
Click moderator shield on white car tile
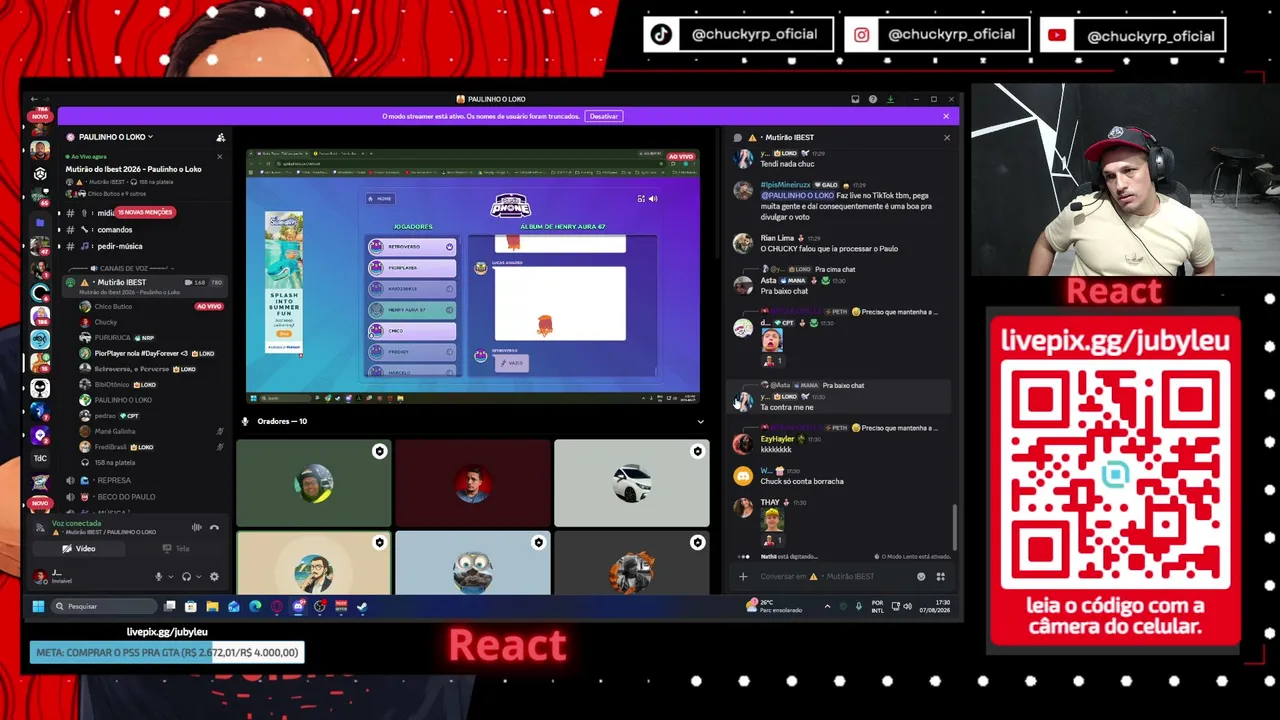[697, 452]
